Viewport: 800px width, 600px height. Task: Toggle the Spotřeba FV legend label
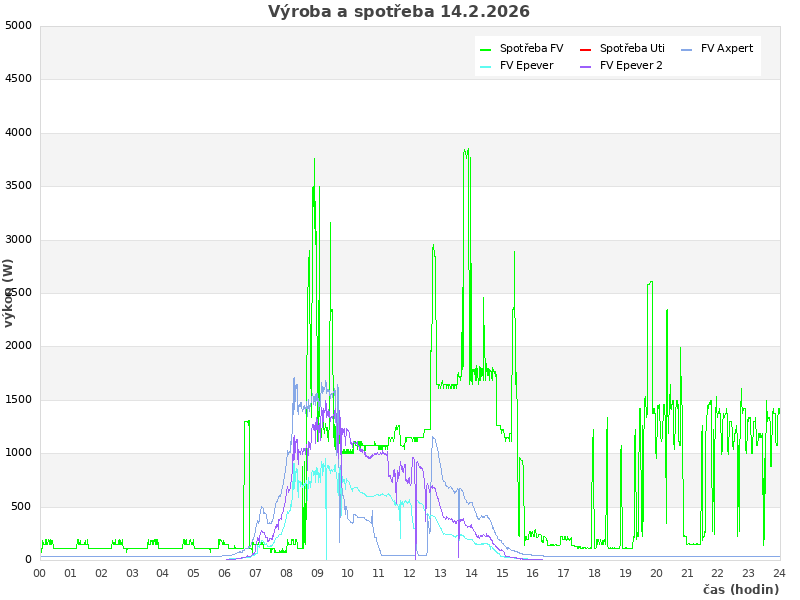click(531, 49)
